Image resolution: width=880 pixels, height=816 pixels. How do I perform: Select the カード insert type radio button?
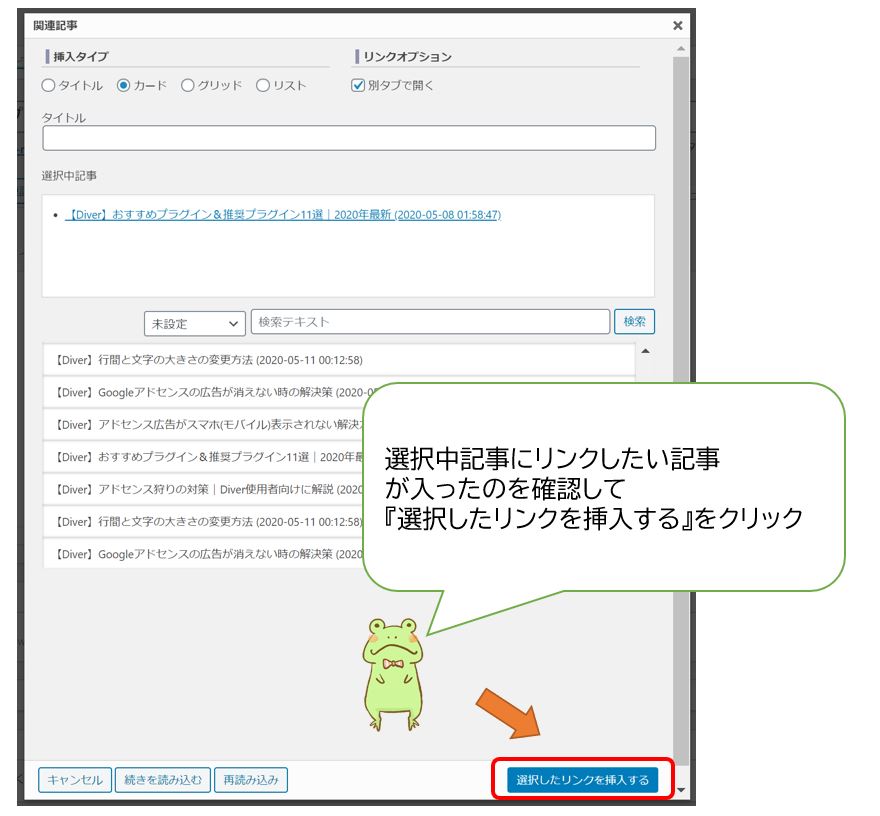coord(124,86)
